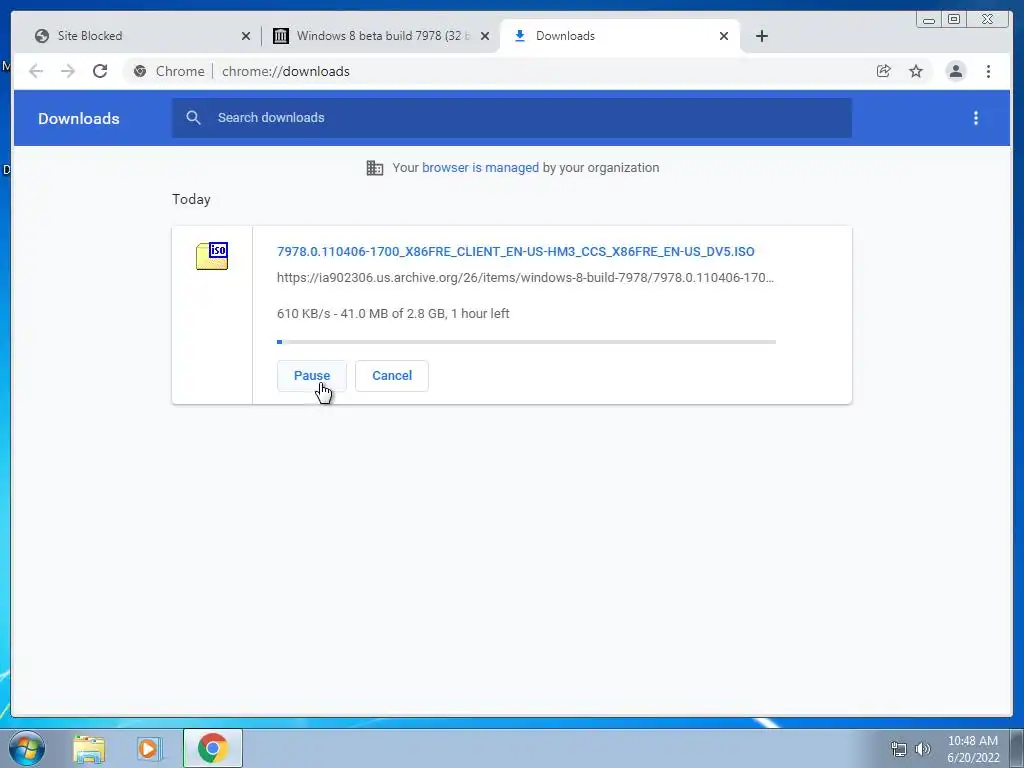
Task: Select the Downloads tab
Action: click(x=619, y=36)
